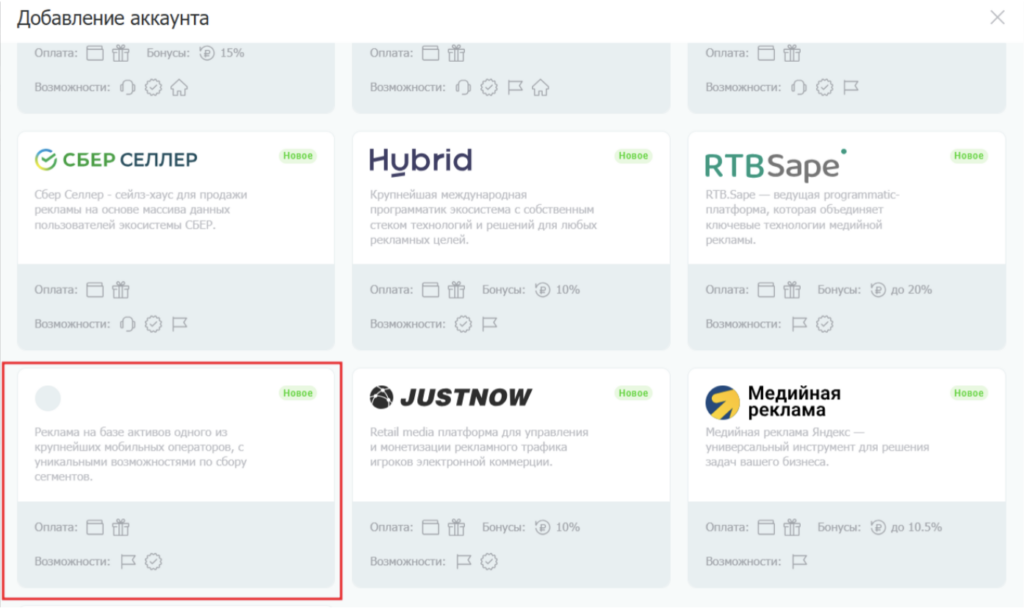
Task: Click bank card payment icon in RTBSape card
Action: [766, 289]
